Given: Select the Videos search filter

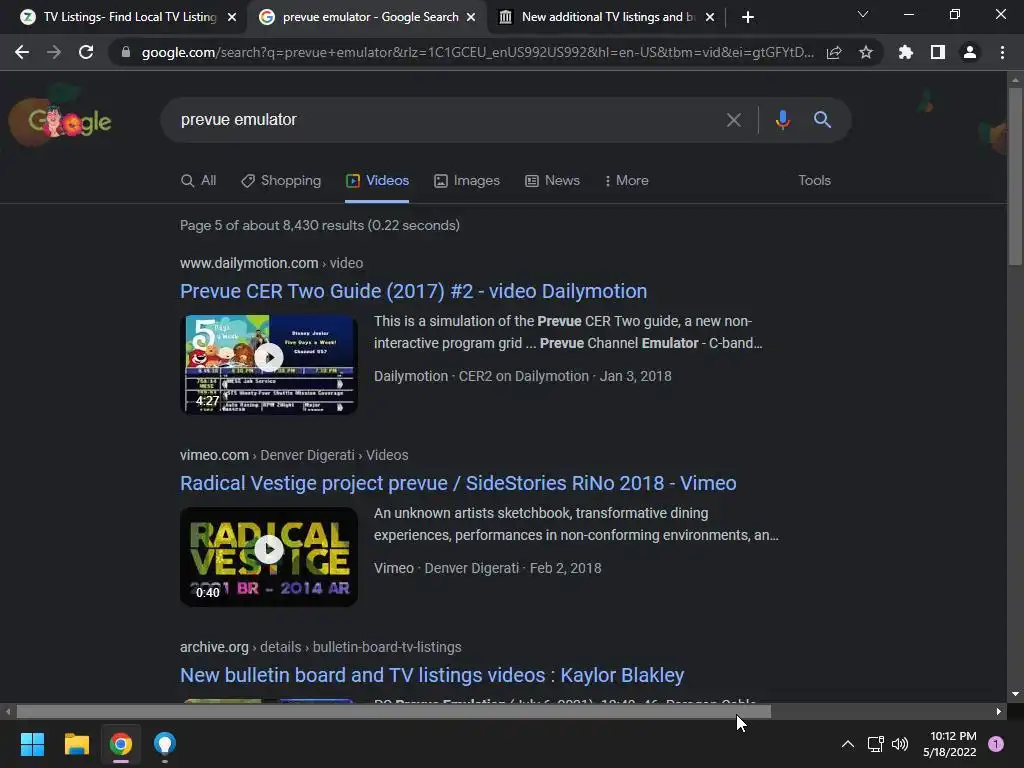Looking at the screenshot, I should (377, 180).
